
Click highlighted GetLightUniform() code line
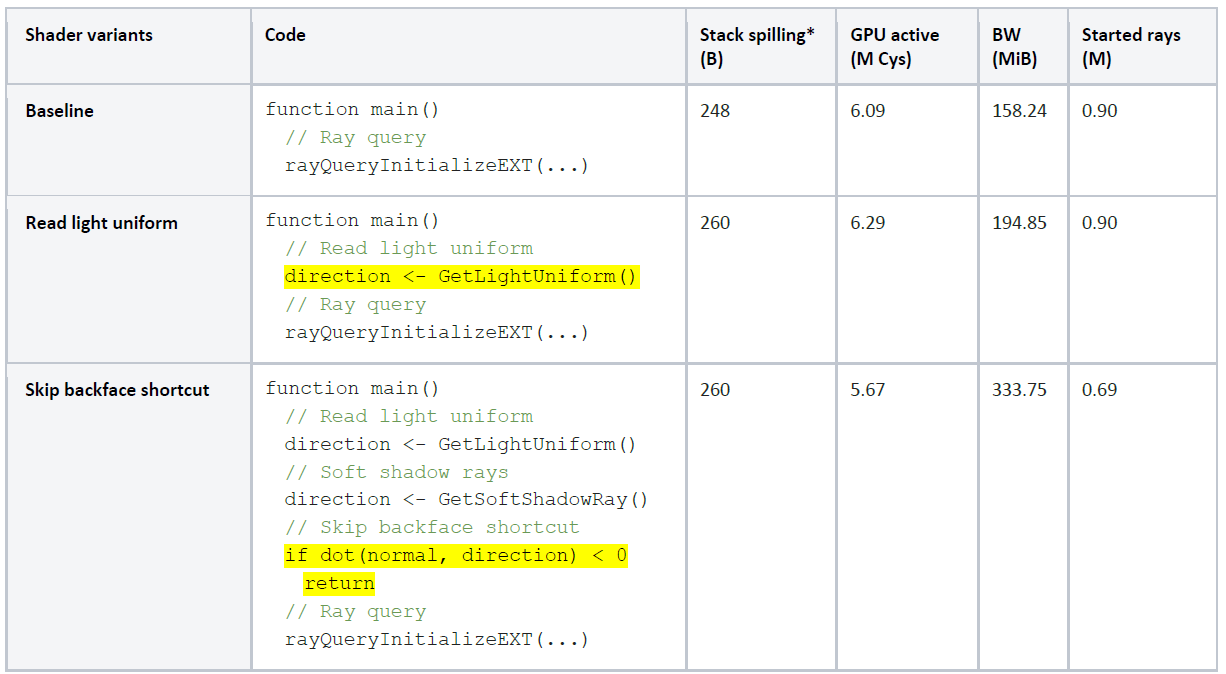[460, 277]
